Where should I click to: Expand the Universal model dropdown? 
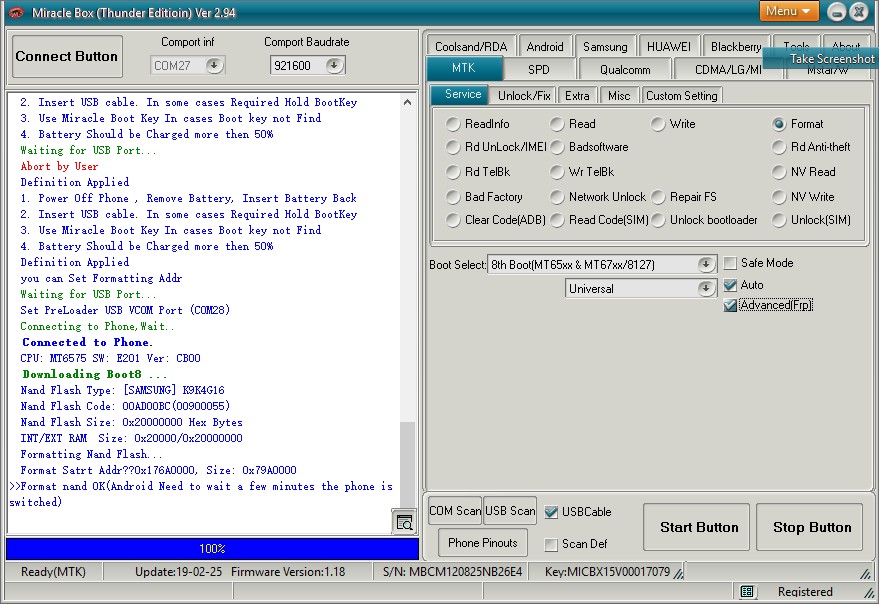coord(706,289)
